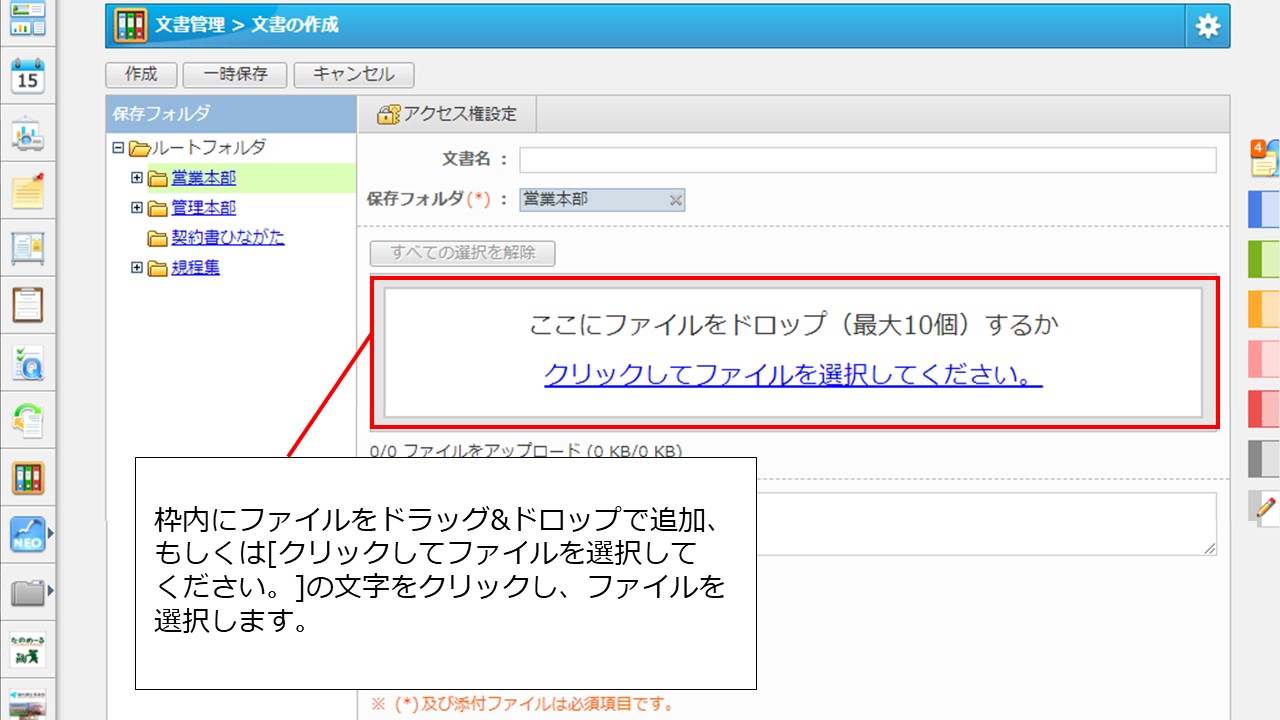Screen dimensions: 1280x720
Task: Open the projector presentation icon in the sidebar
Action: tap(28, 134)
